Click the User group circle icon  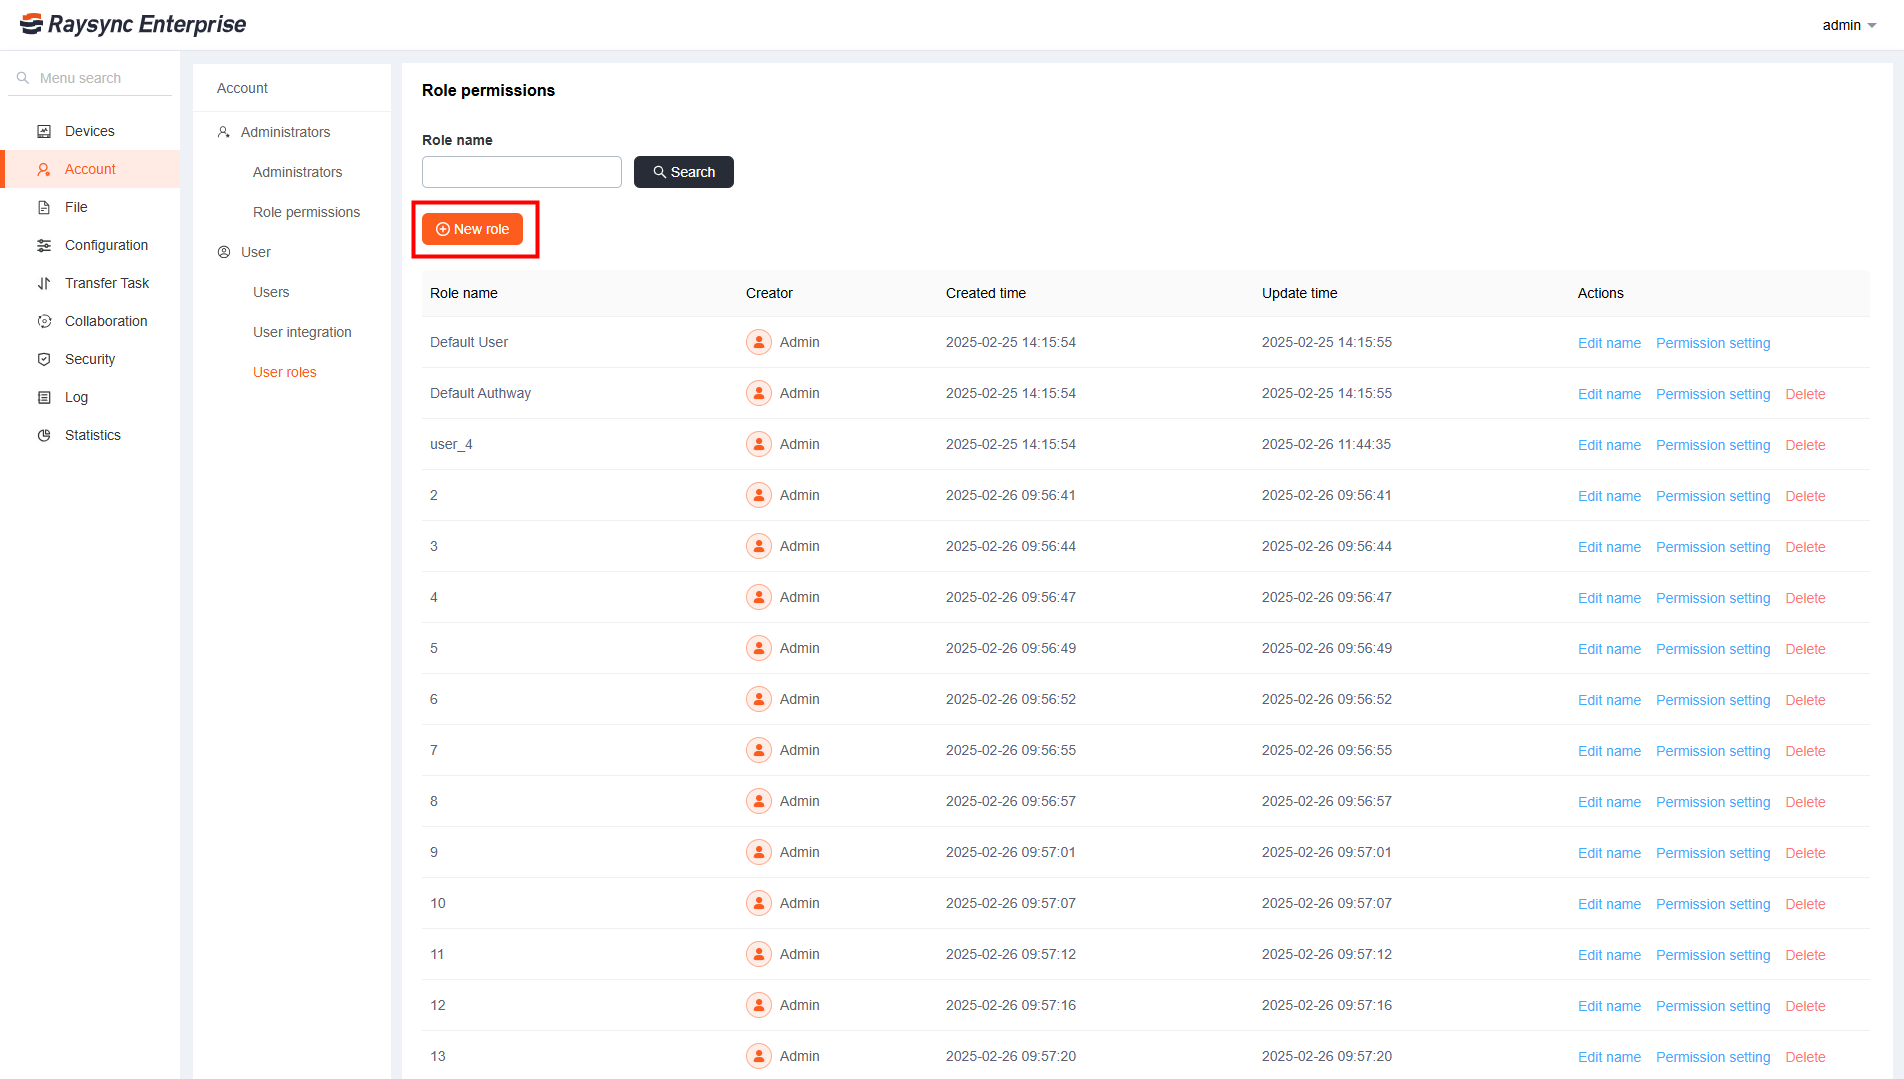224,252
